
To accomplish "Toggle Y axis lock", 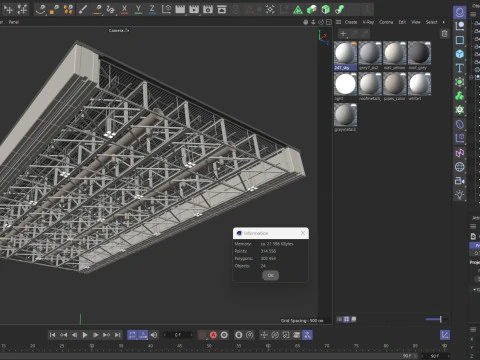I will pos(138,9).
